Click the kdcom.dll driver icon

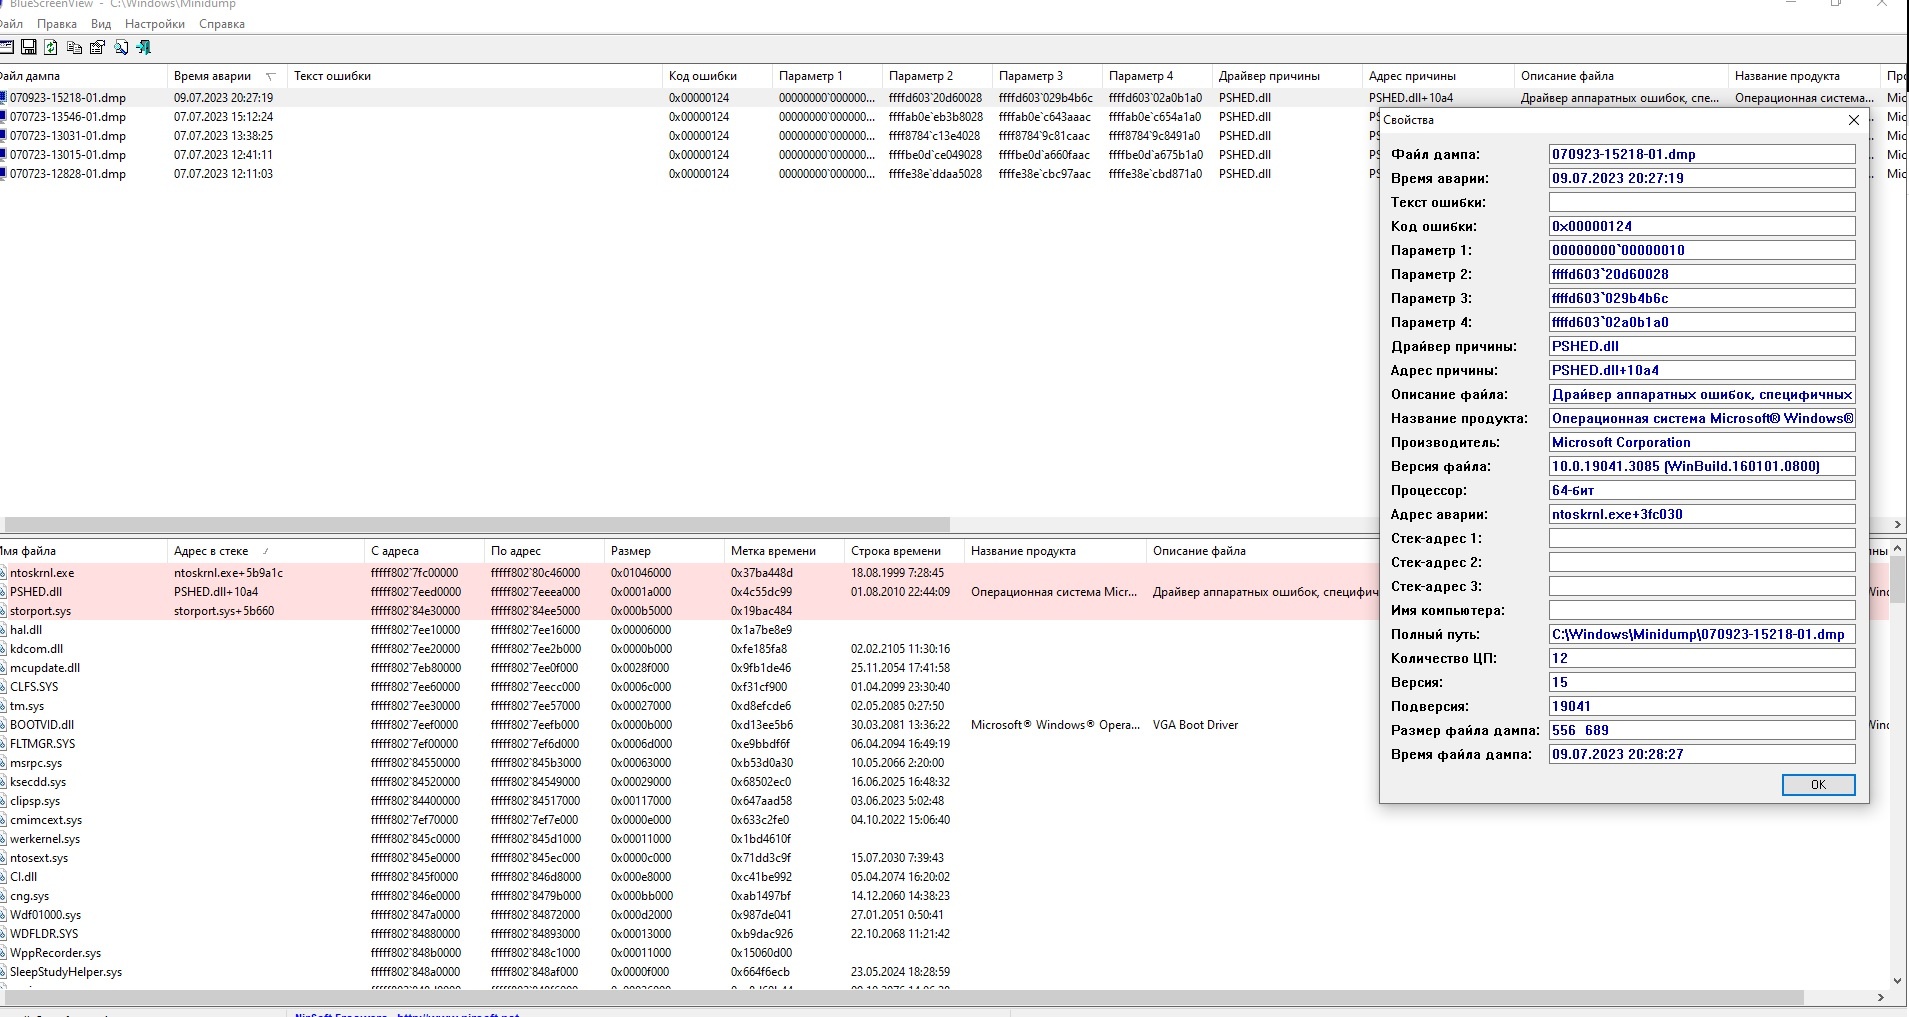(3, 649)
